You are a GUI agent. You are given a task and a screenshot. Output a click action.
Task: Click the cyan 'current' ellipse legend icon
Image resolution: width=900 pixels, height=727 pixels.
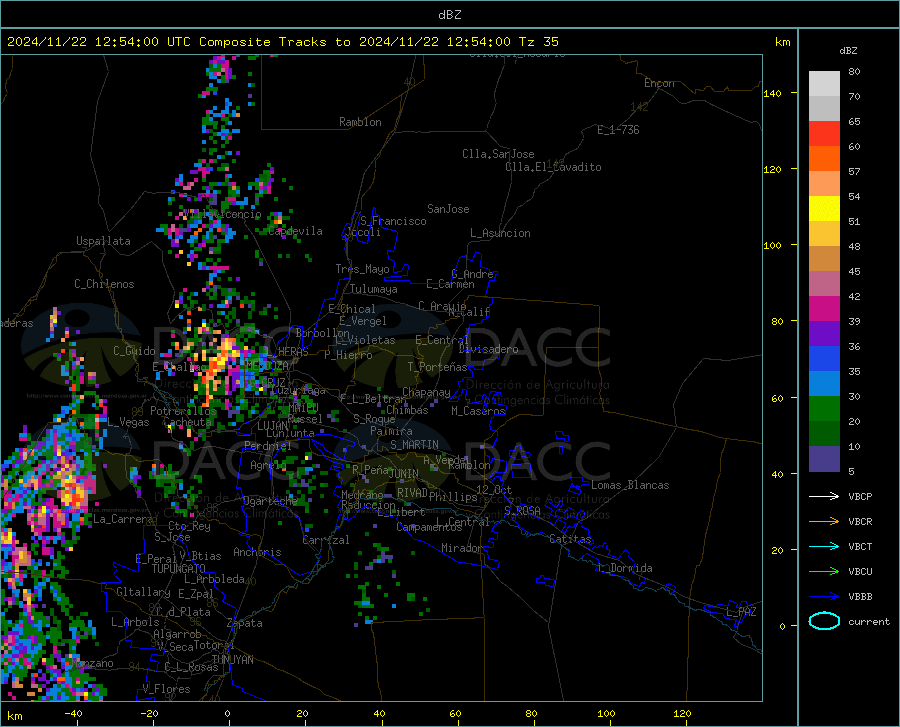824,621
